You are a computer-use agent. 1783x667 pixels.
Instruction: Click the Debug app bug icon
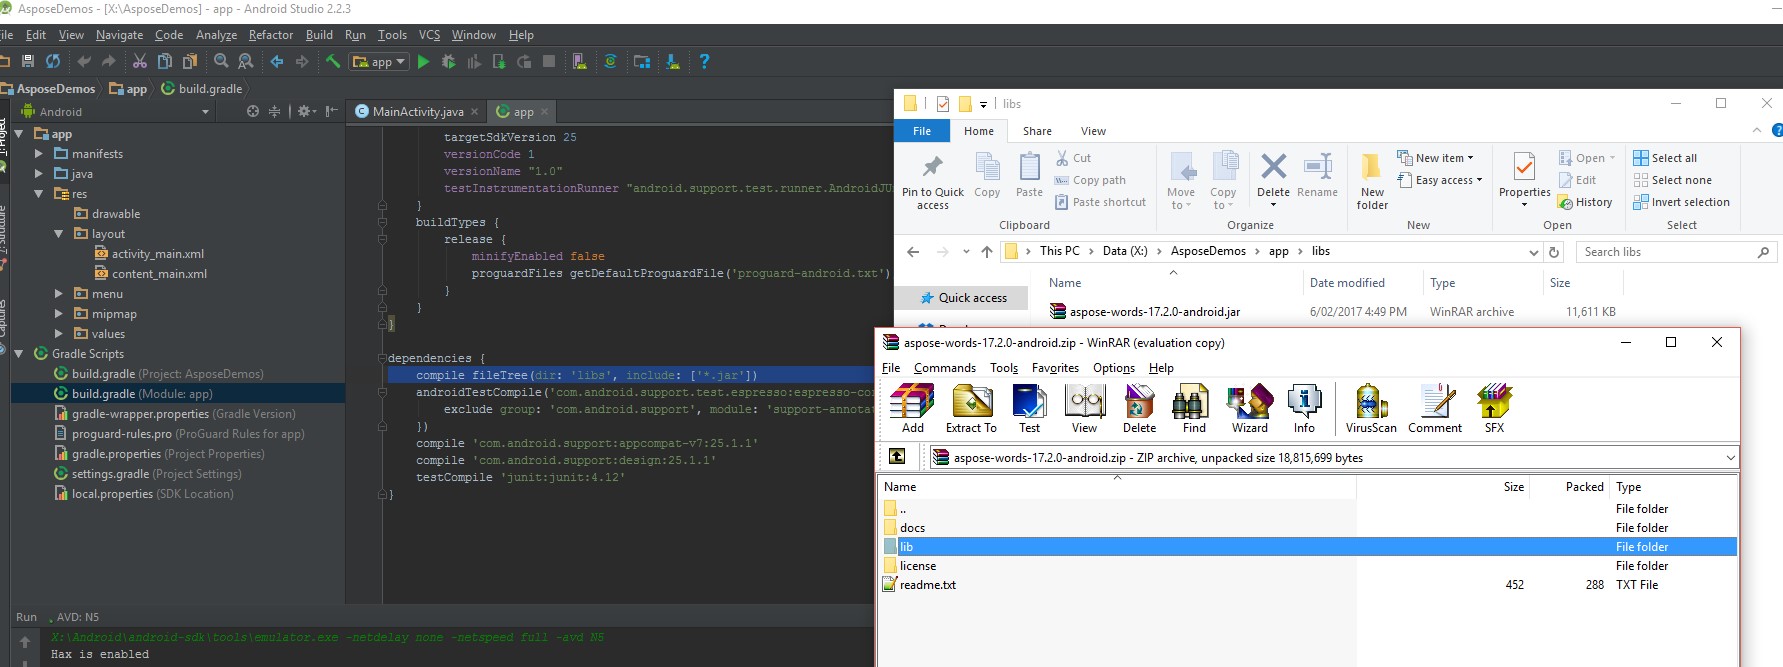pyautogui.click(x=448, y=62)
